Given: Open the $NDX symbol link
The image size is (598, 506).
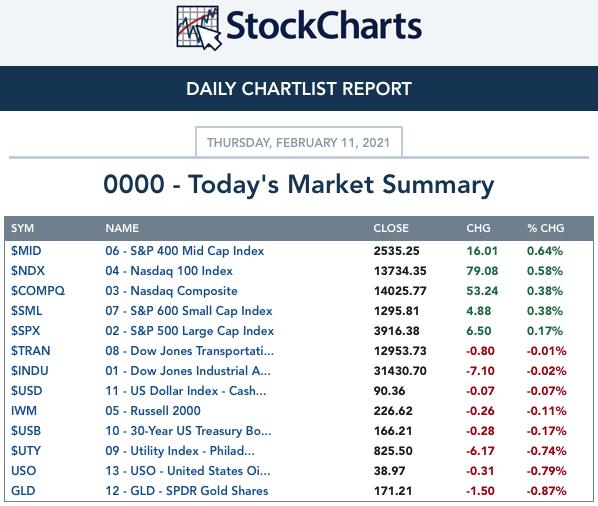Looking at the screenshot, I should click(x=27, y=271).
